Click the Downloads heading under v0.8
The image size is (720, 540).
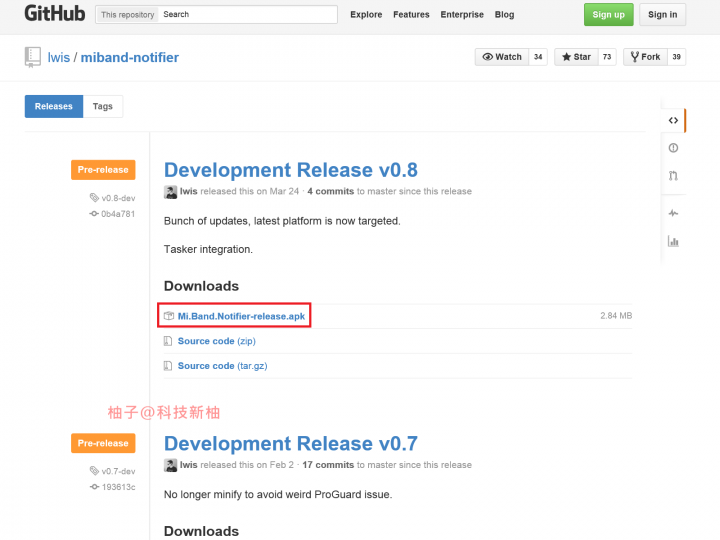tap(201, 286)
